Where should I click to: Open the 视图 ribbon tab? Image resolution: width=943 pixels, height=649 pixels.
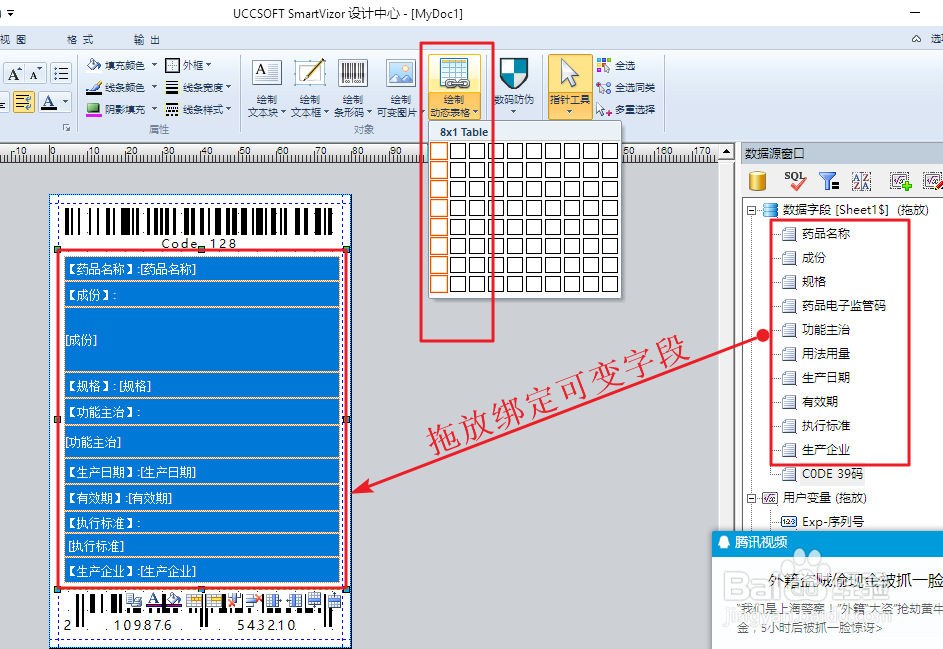13,40
